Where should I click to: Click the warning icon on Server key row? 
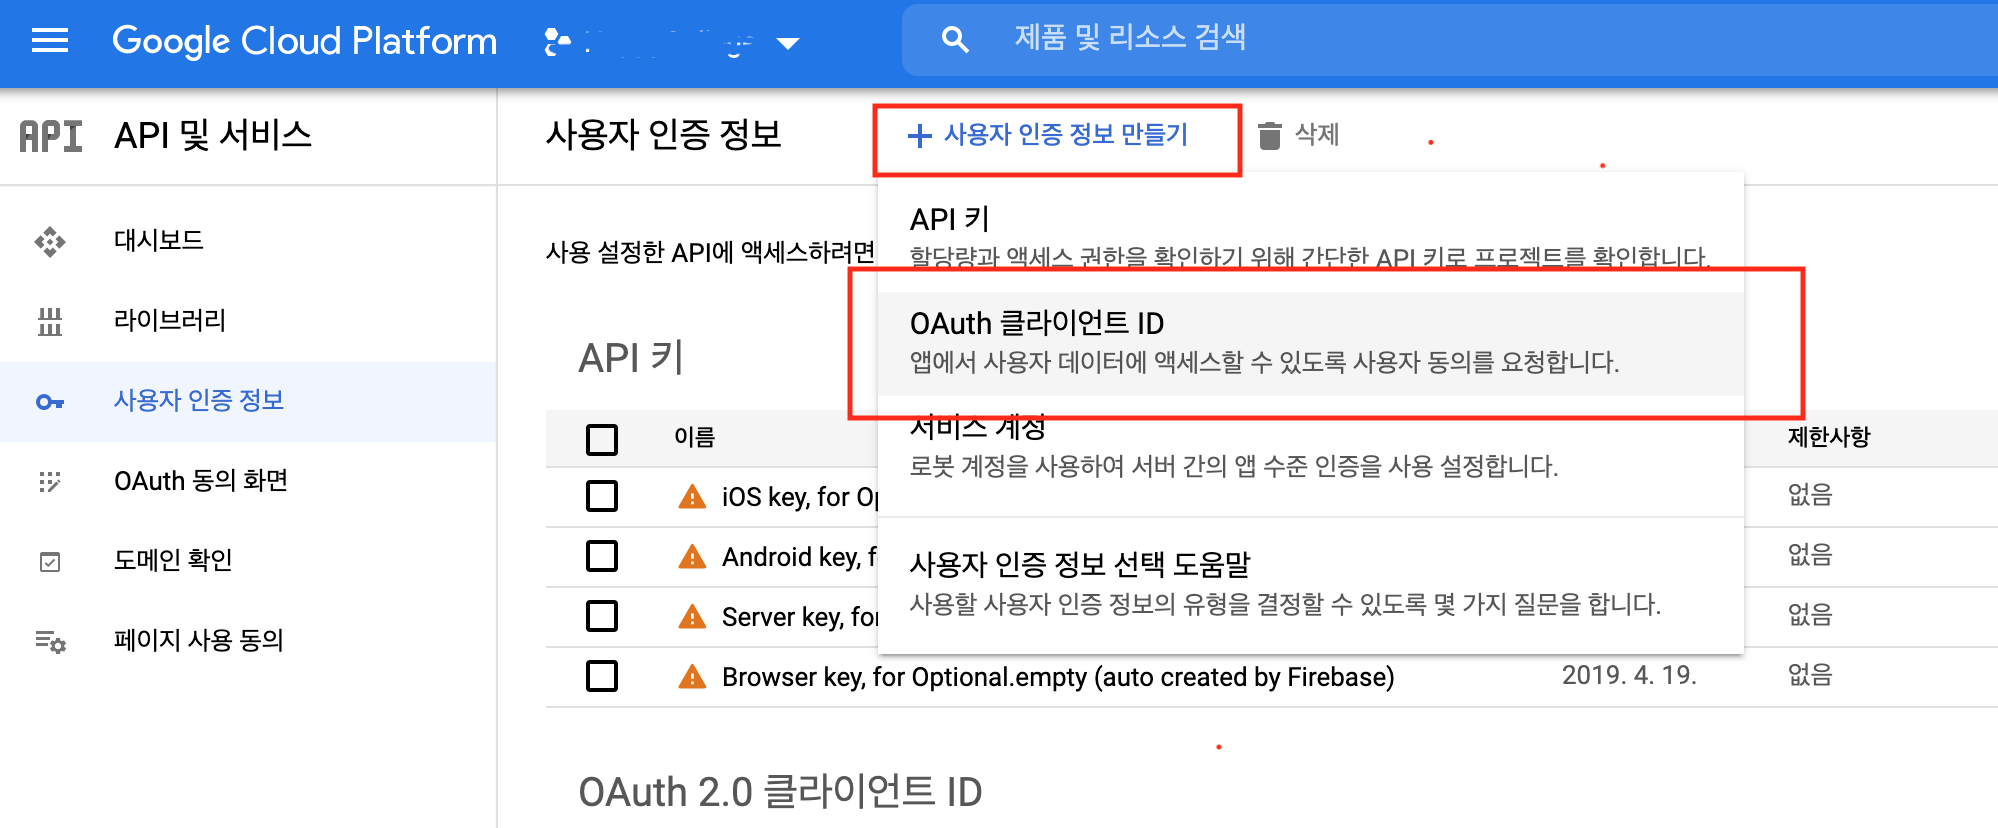(692, 617)
